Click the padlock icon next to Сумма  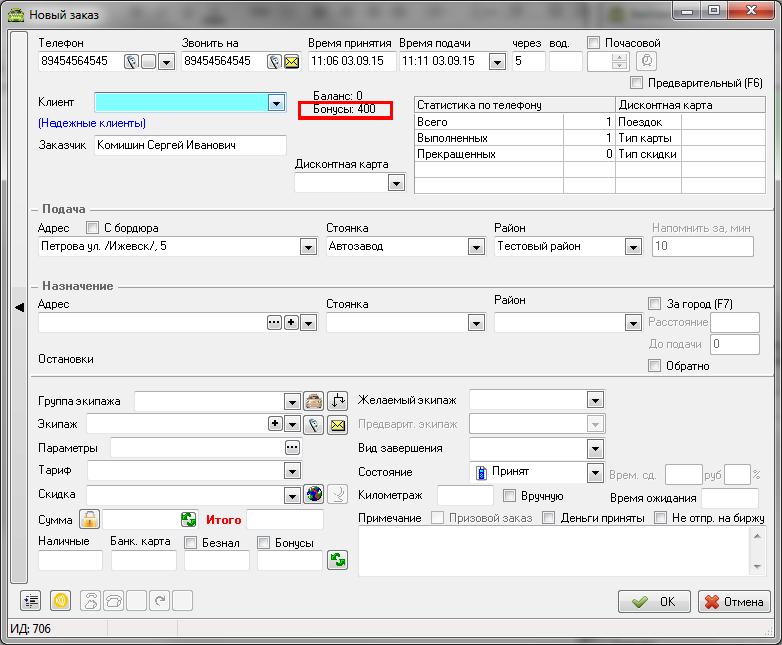tap(90, 519)
